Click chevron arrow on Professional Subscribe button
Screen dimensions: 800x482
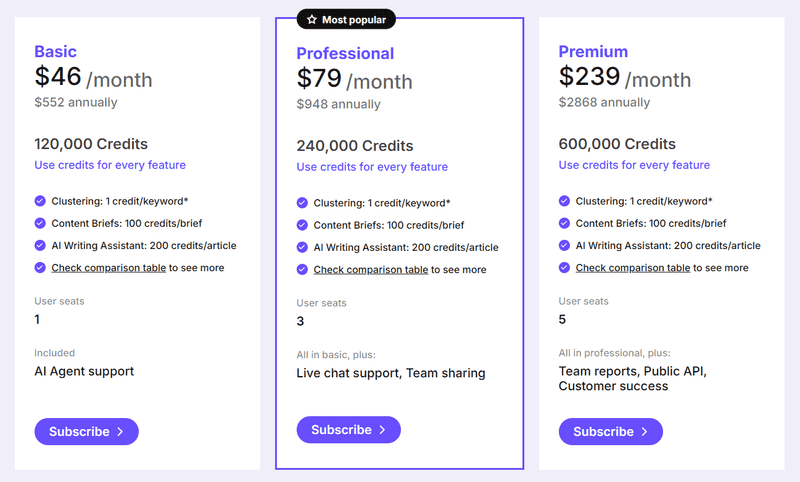point(383,430)
